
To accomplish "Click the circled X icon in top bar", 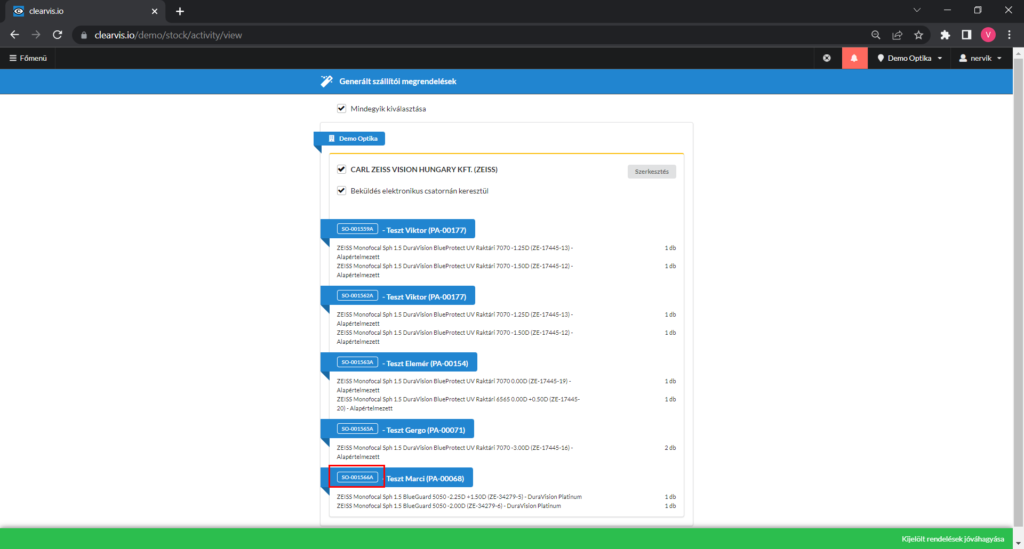I will [x=826, y=58].
